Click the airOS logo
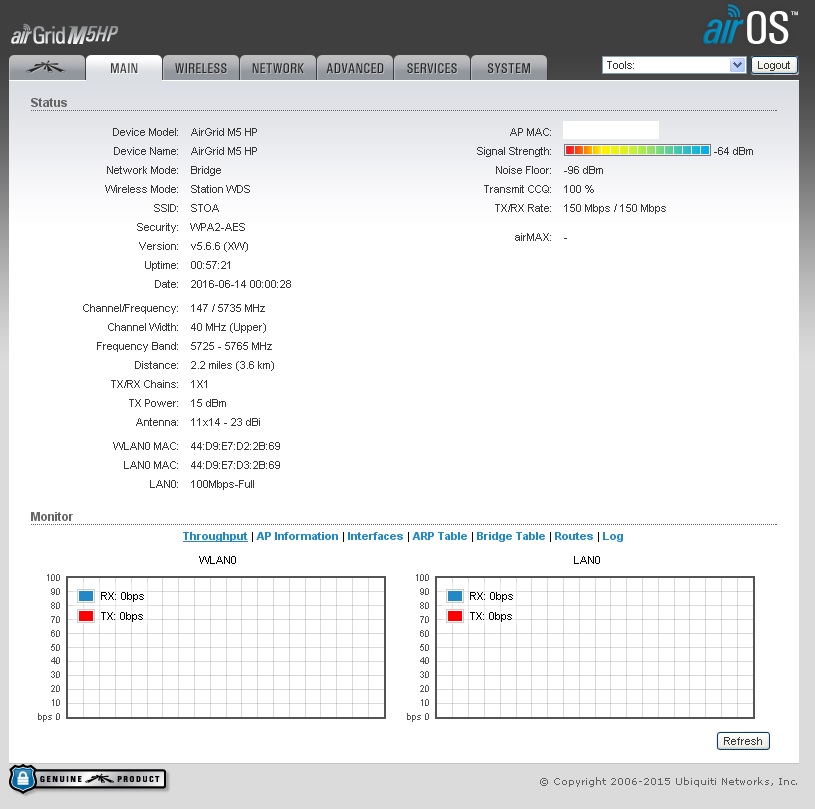This screenshot has width=815, height=809. [750, 25]
